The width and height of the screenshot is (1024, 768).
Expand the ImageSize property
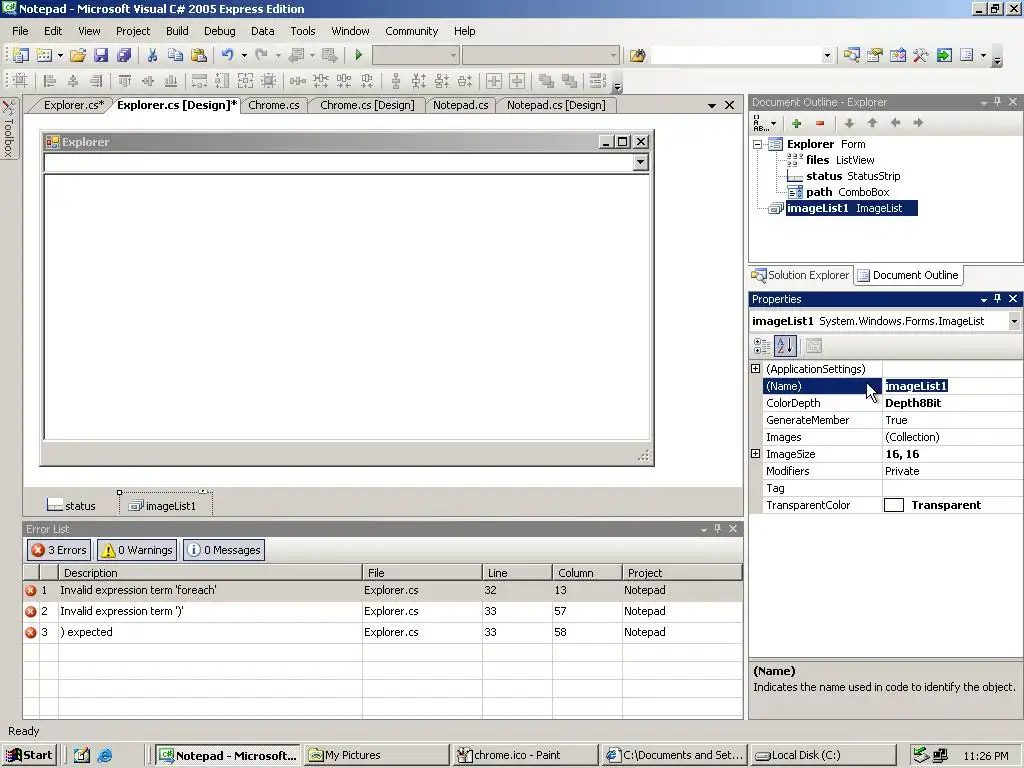click(756, 454)
